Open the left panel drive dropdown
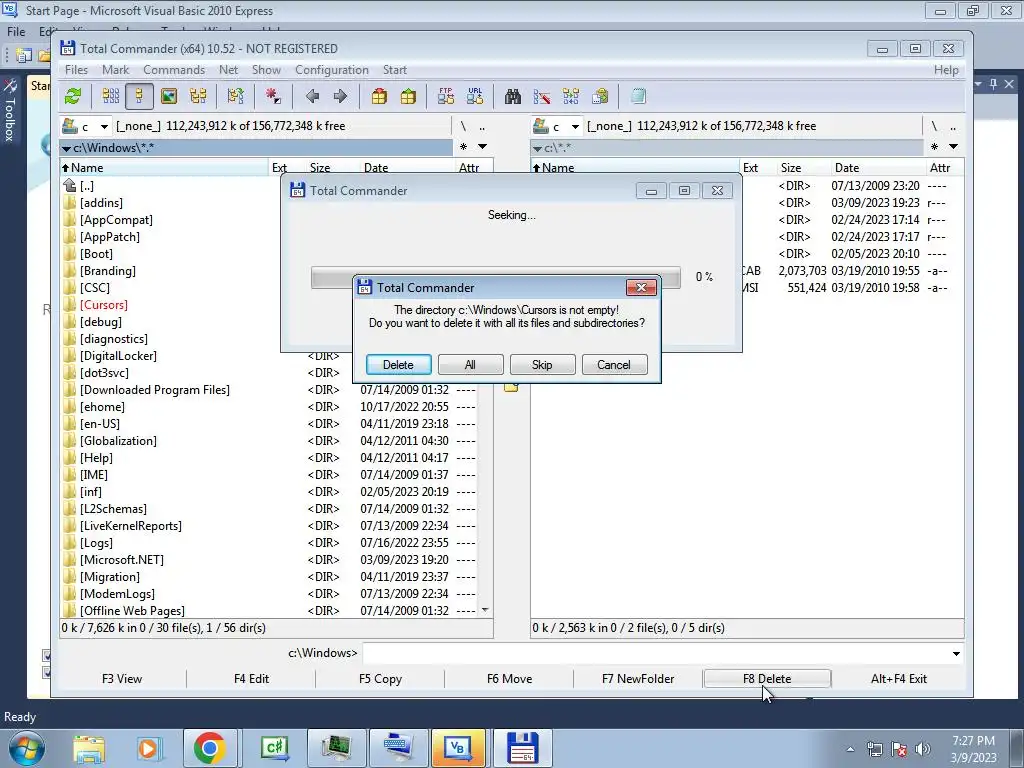The width and height of the screenshot is (1024, 768). (104, 126)
